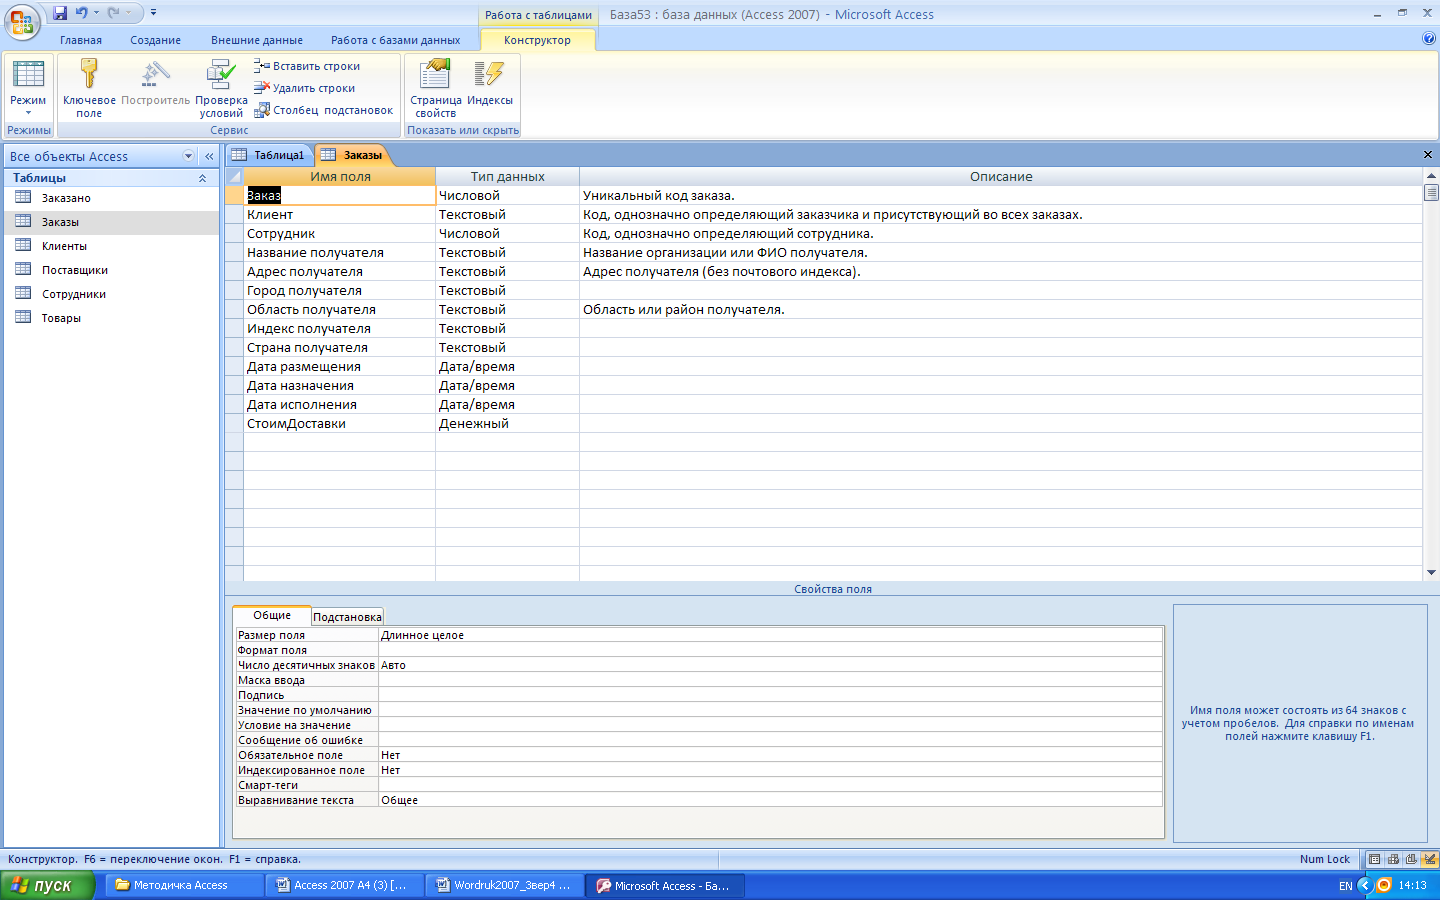
Task: Open the round Office button menu
Action: 22,21
